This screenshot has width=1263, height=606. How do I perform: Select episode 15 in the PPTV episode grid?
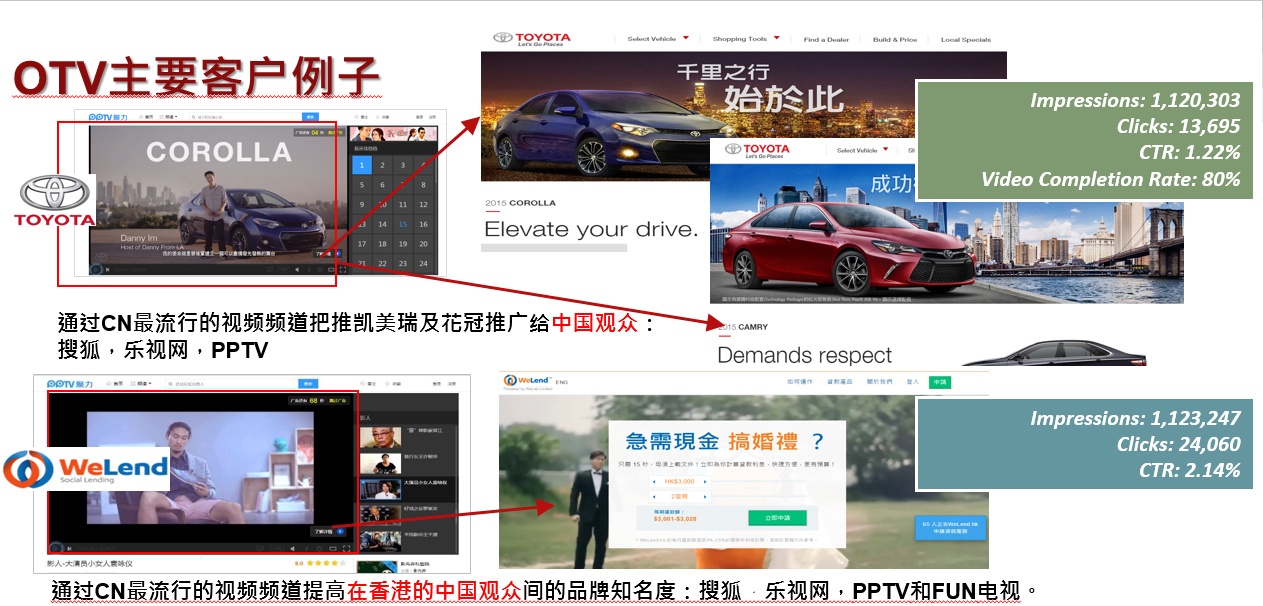coord(402,224)
